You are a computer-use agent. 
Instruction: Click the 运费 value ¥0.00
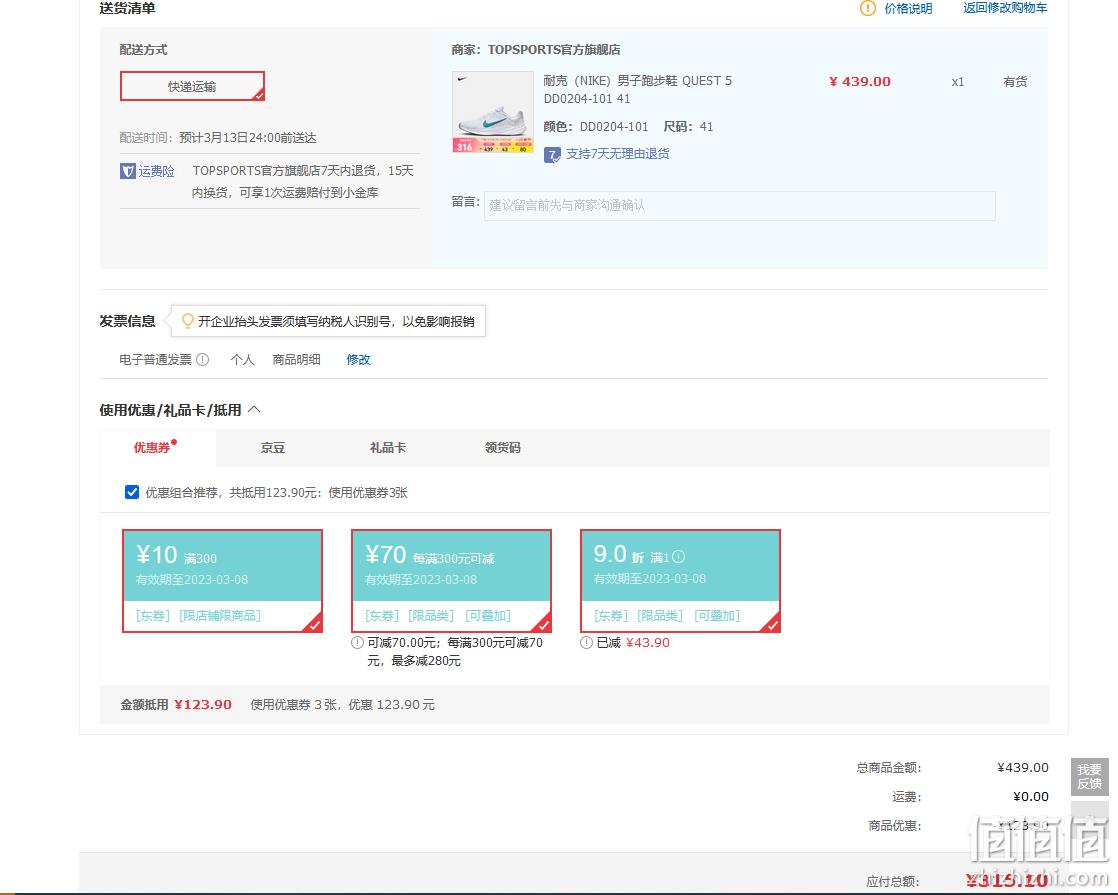click(x=1031, y=797)
